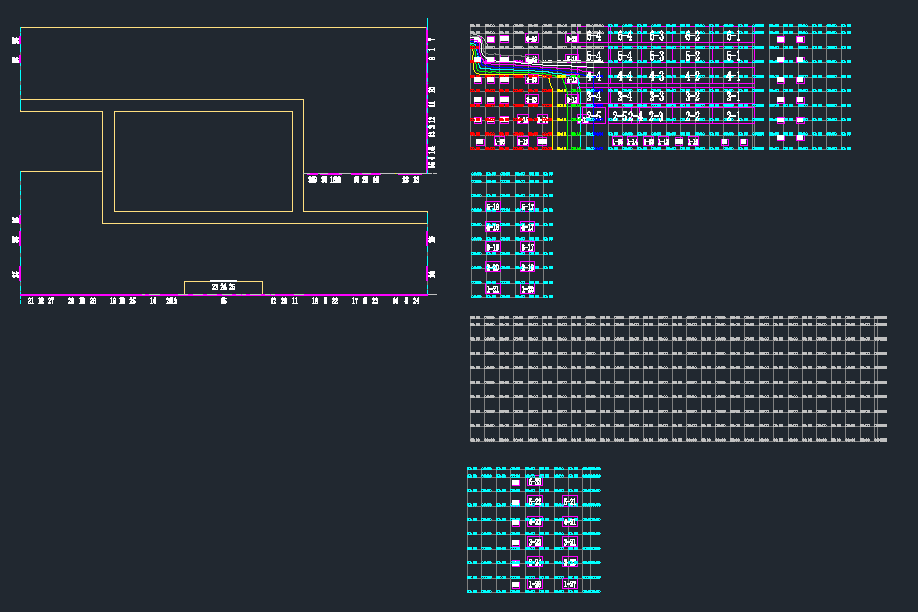Image resolution: width=918 pixels, height=612 pixels.
Task: Click the large white table grid
Action: (678, 380)
